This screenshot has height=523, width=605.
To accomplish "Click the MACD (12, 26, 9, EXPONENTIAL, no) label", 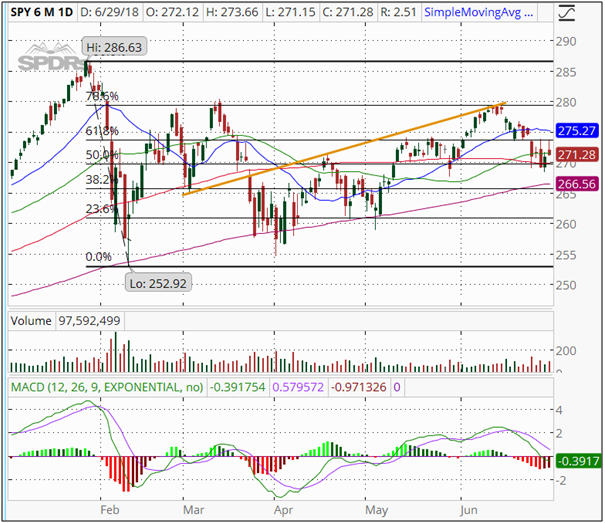I will click(107, 387).
